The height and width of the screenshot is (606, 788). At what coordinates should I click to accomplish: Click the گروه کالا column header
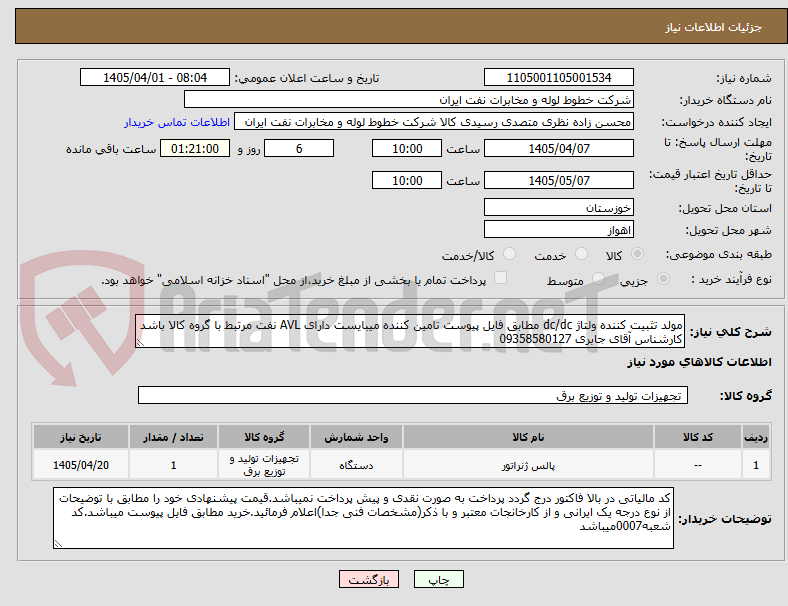coord(264,437)
